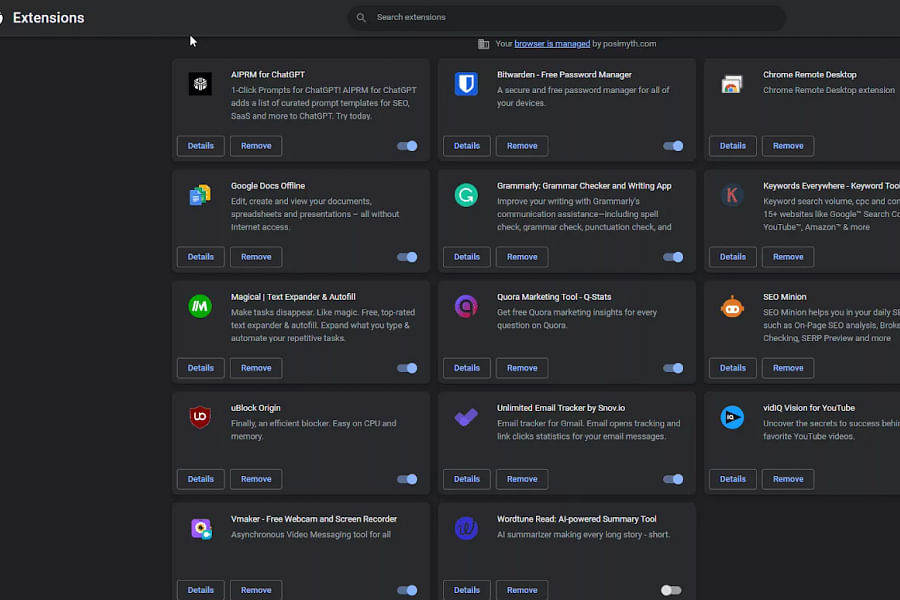Disable the Grammarly extension toggle
Image resolution: width=900 pixels, height=600 pixels.
pos(673,257)
